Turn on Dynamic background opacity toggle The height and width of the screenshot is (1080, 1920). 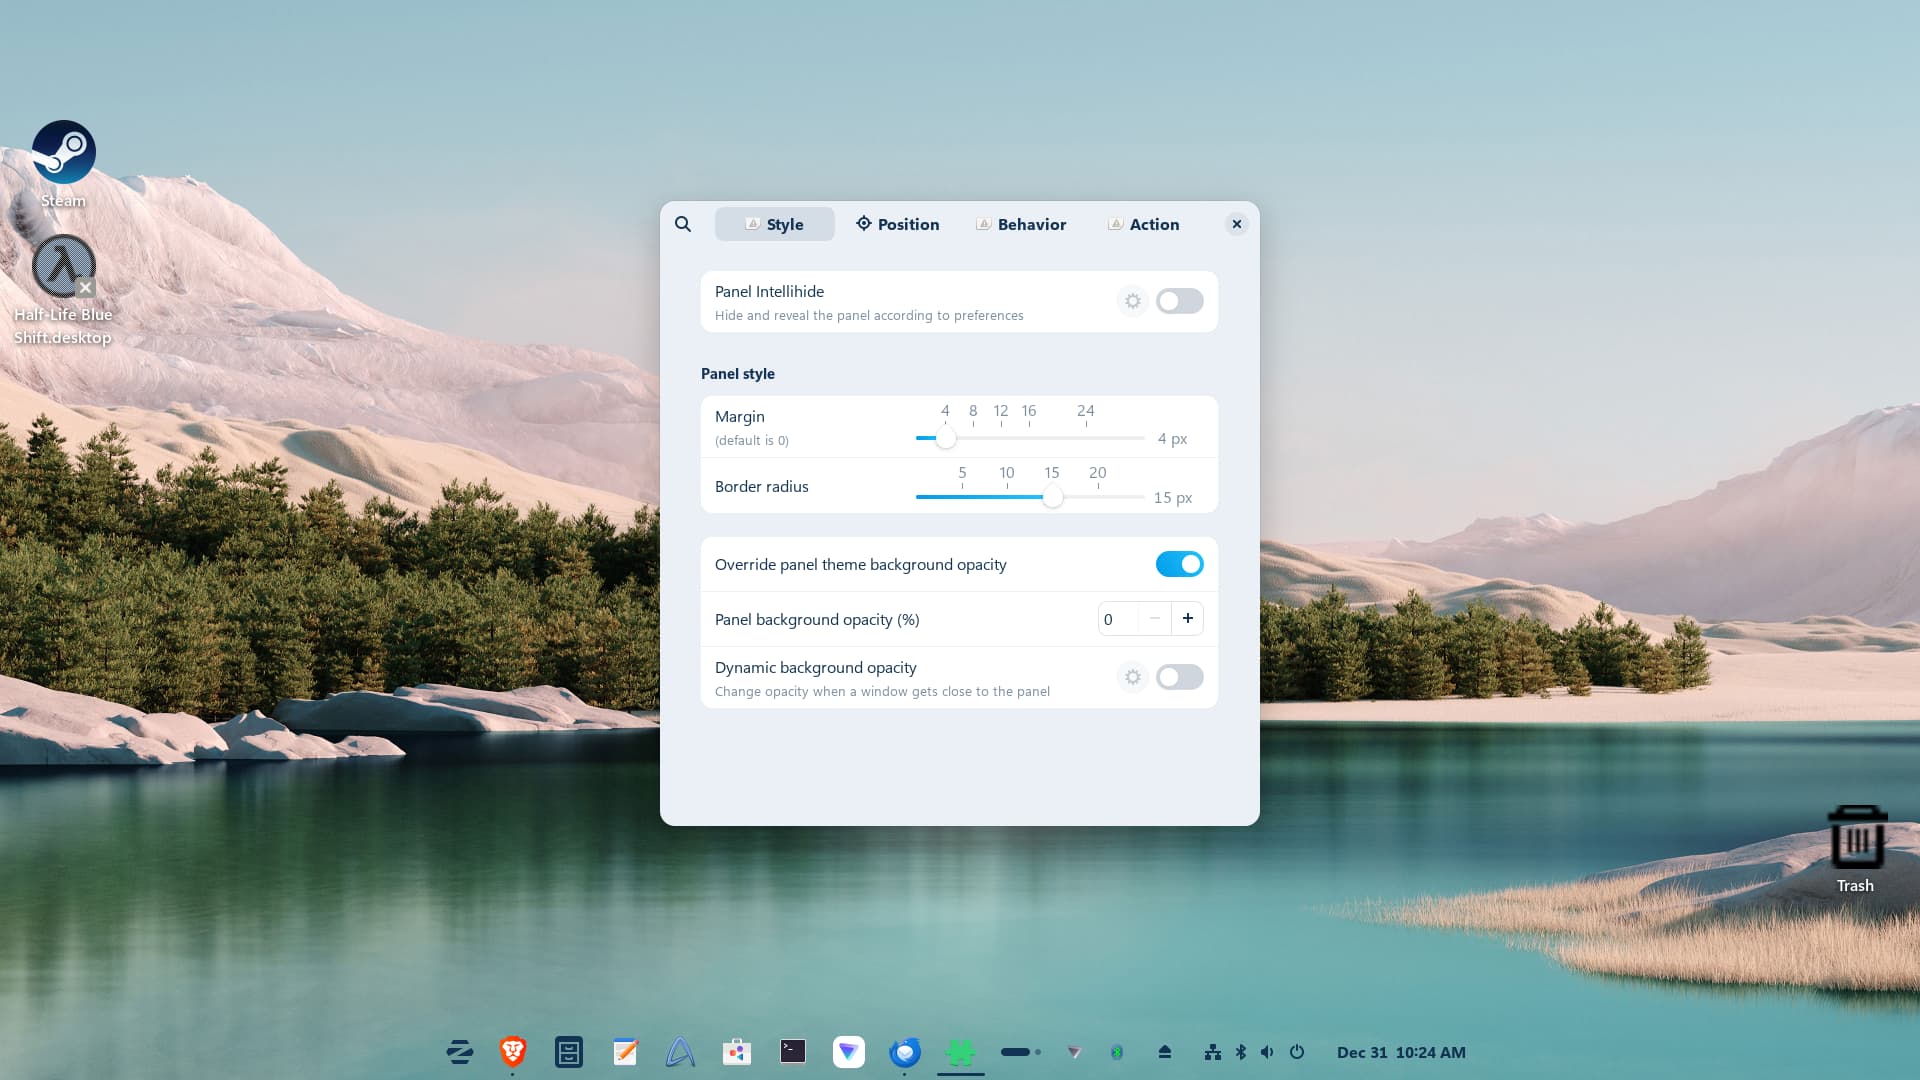tap(1179, 677)
